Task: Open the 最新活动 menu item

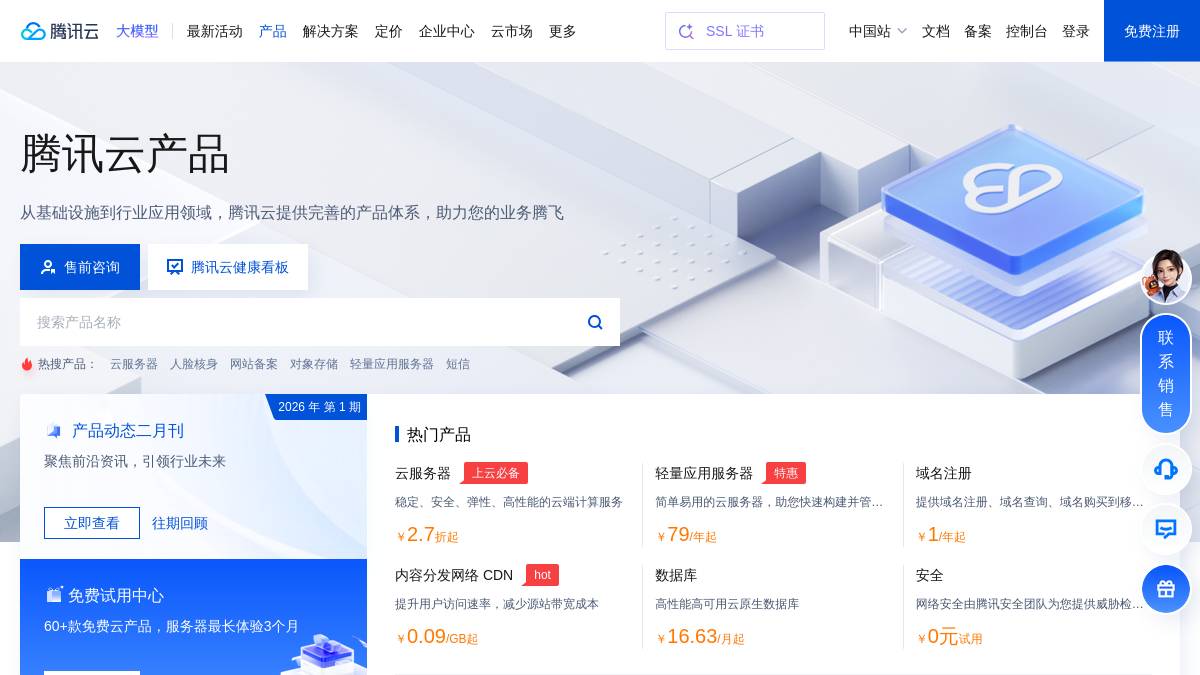Action: 215,31
